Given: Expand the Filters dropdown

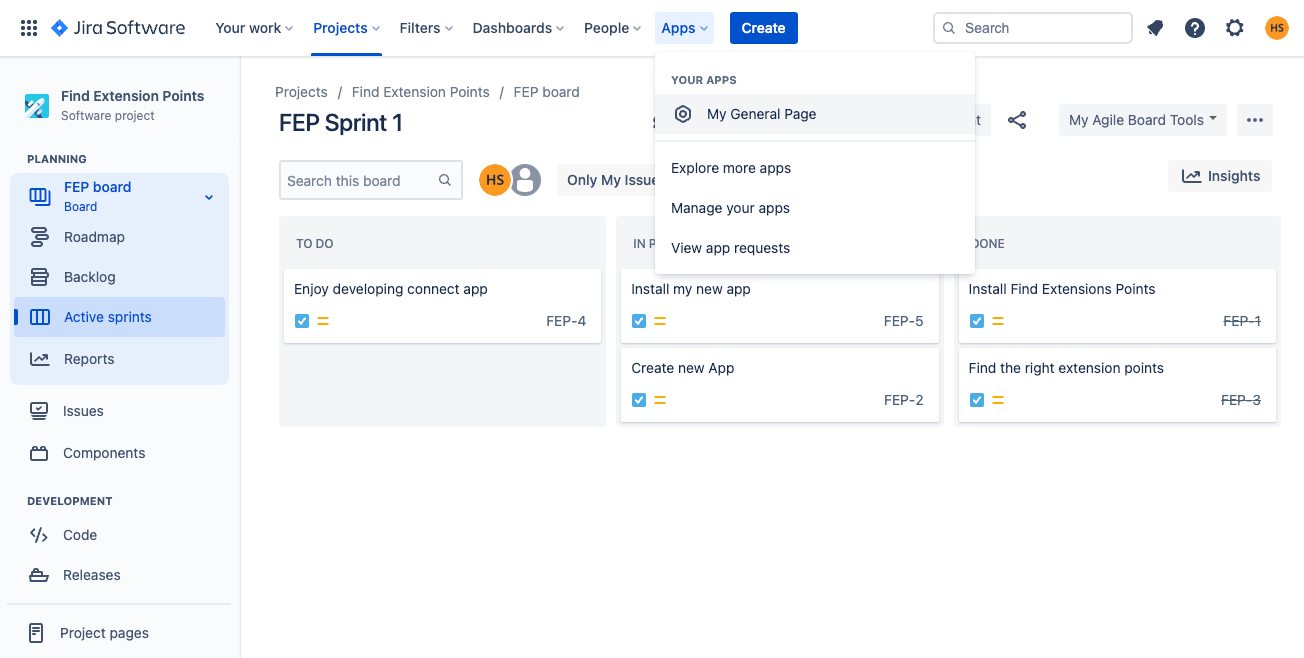Looking at the screenshot, I should pyautogui.click(x=426, y=28).
